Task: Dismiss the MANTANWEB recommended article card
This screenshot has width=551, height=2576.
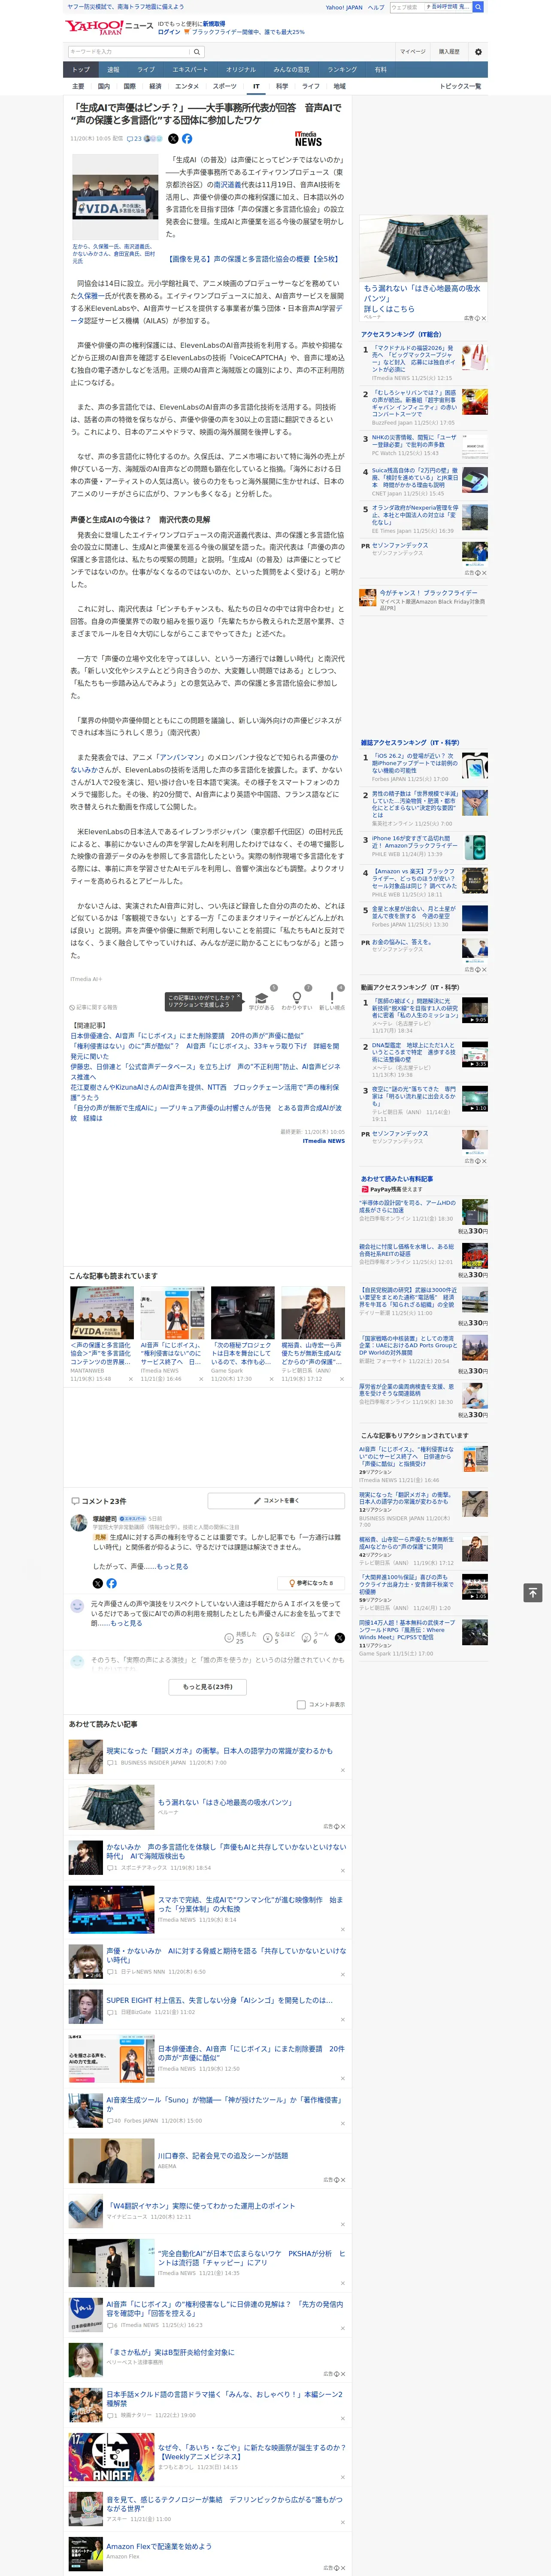Action: click(x=130, y=1379)
